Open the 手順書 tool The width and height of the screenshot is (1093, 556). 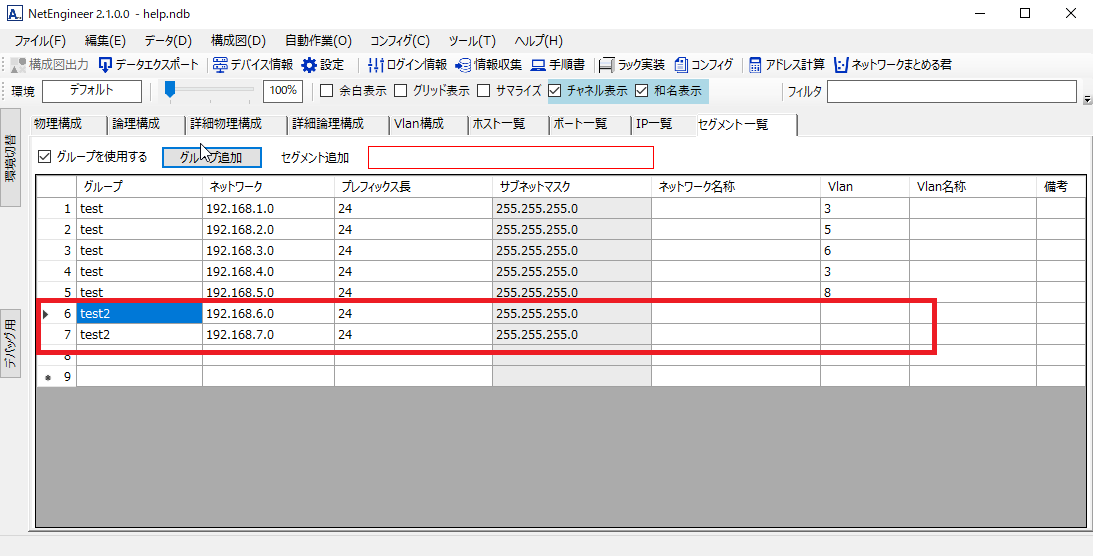538,65
